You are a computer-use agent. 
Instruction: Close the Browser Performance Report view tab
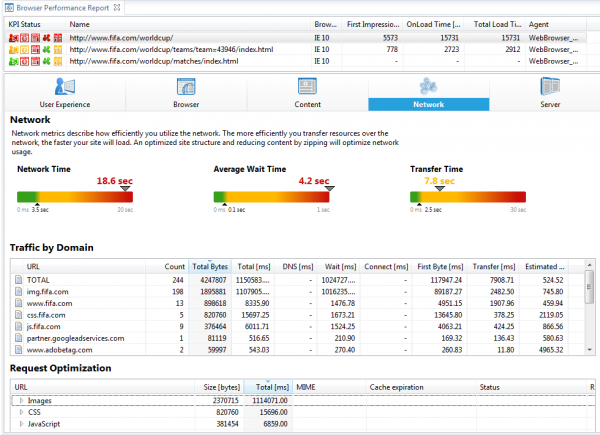click(x=117, y=7)
